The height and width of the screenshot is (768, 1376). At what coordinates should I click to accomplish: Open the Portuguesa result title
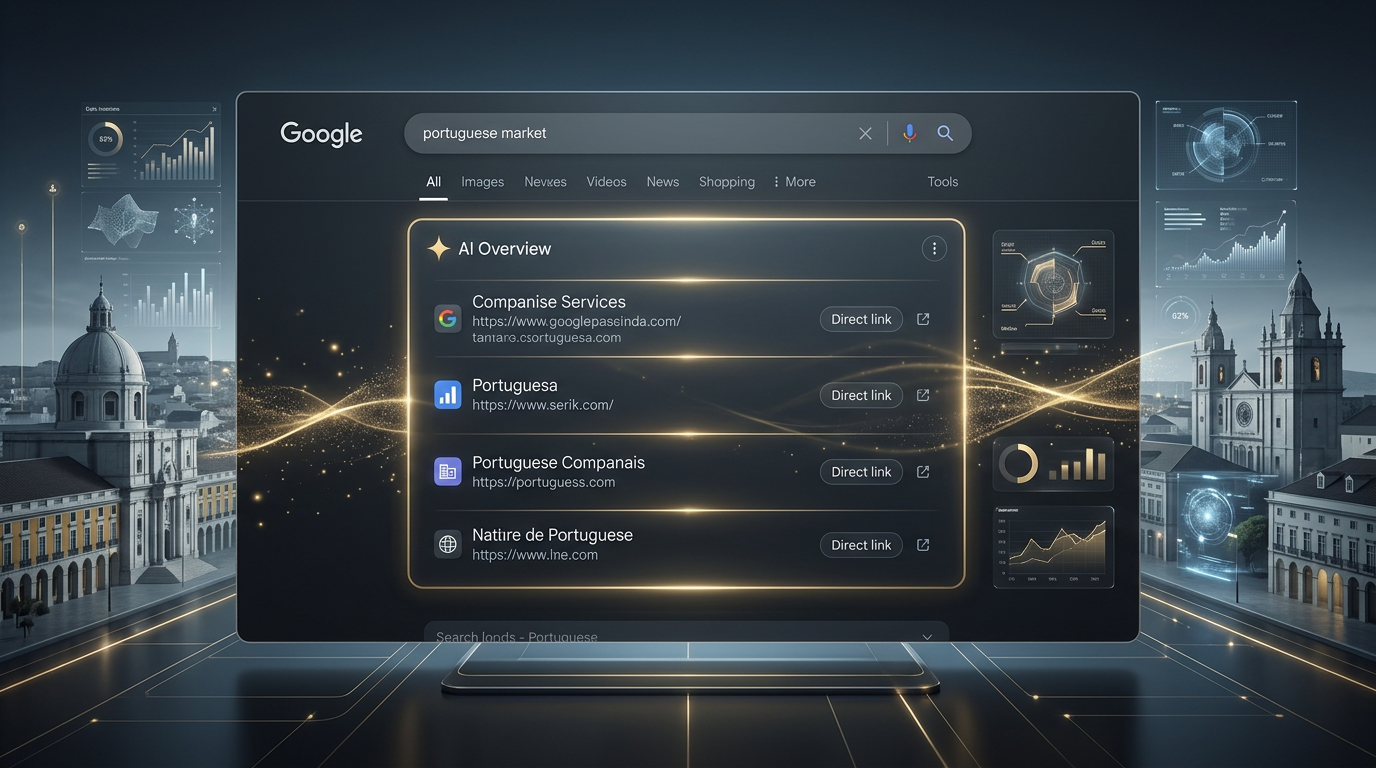(515, 385)
